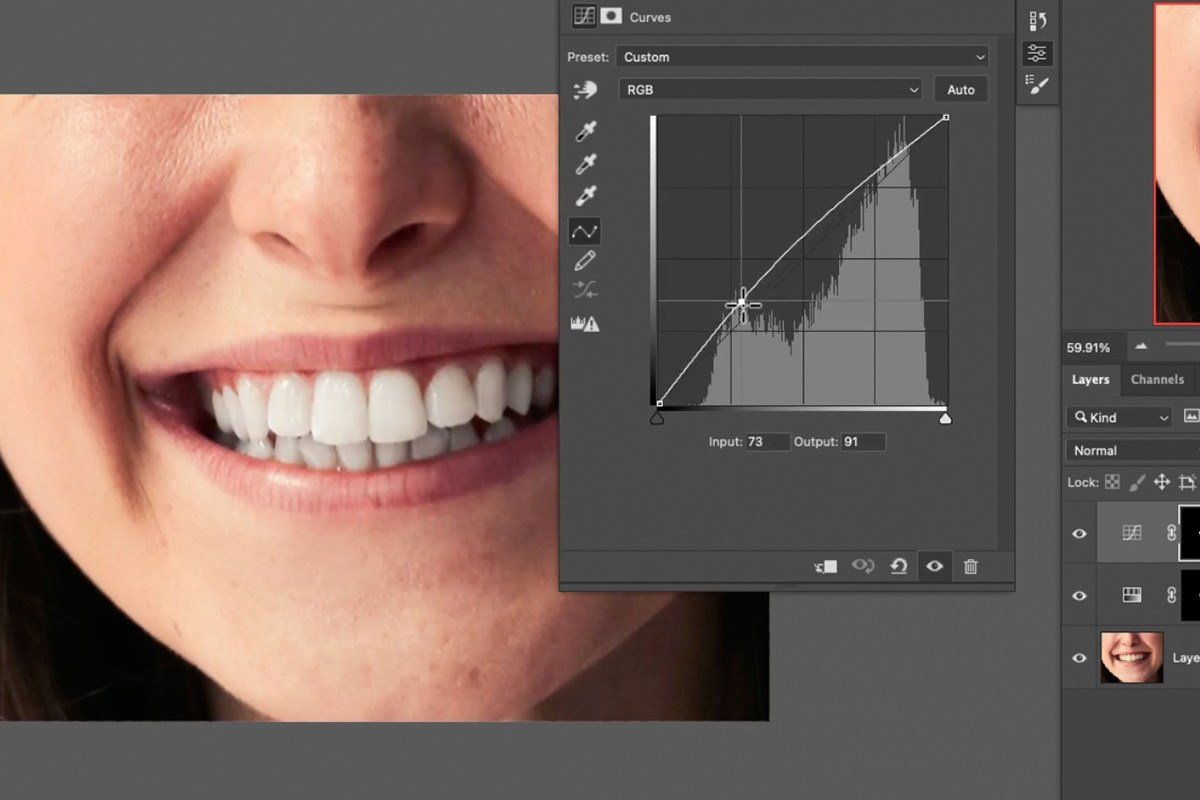The height and width of the screenshot is (800, 1200).
Task: Click the view previous state icon
Action: [862, 566]
